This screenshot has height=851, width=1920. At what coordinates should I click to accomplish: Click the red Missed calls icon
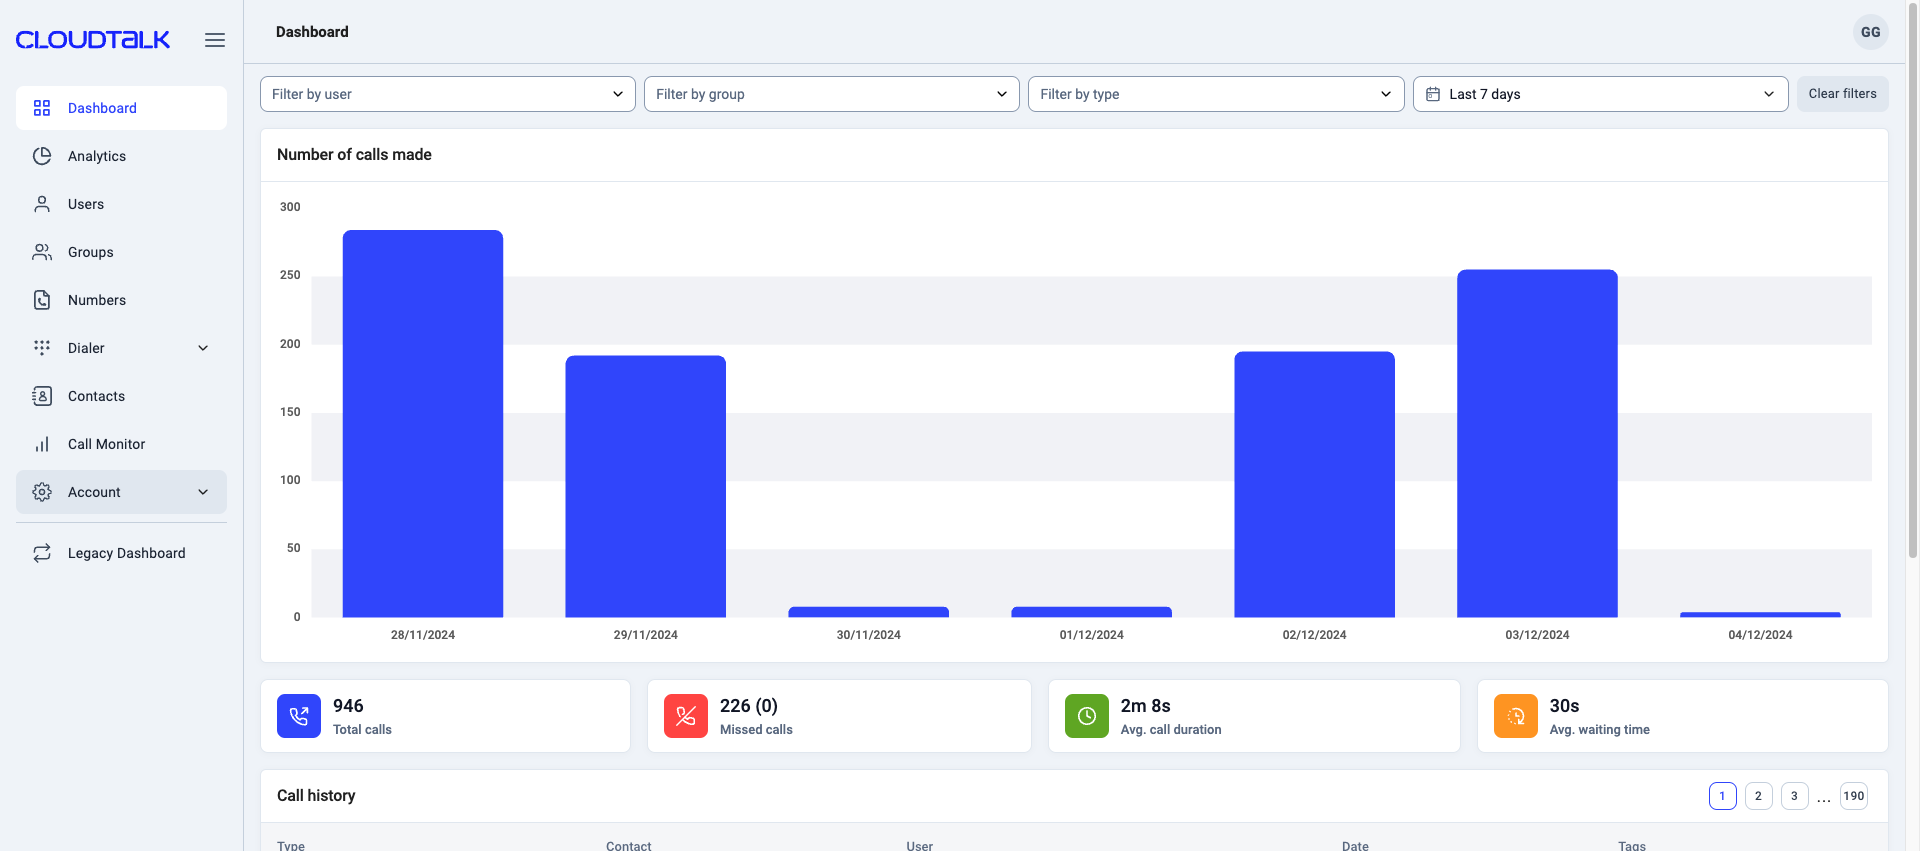click(686, 716)
